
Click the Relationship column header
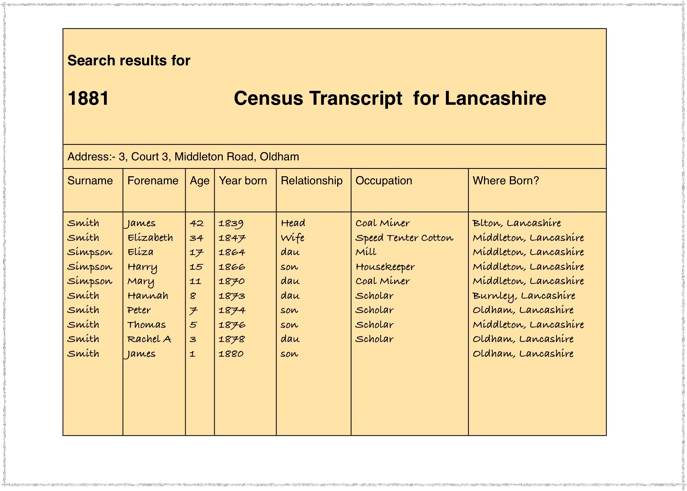point(312,181)
